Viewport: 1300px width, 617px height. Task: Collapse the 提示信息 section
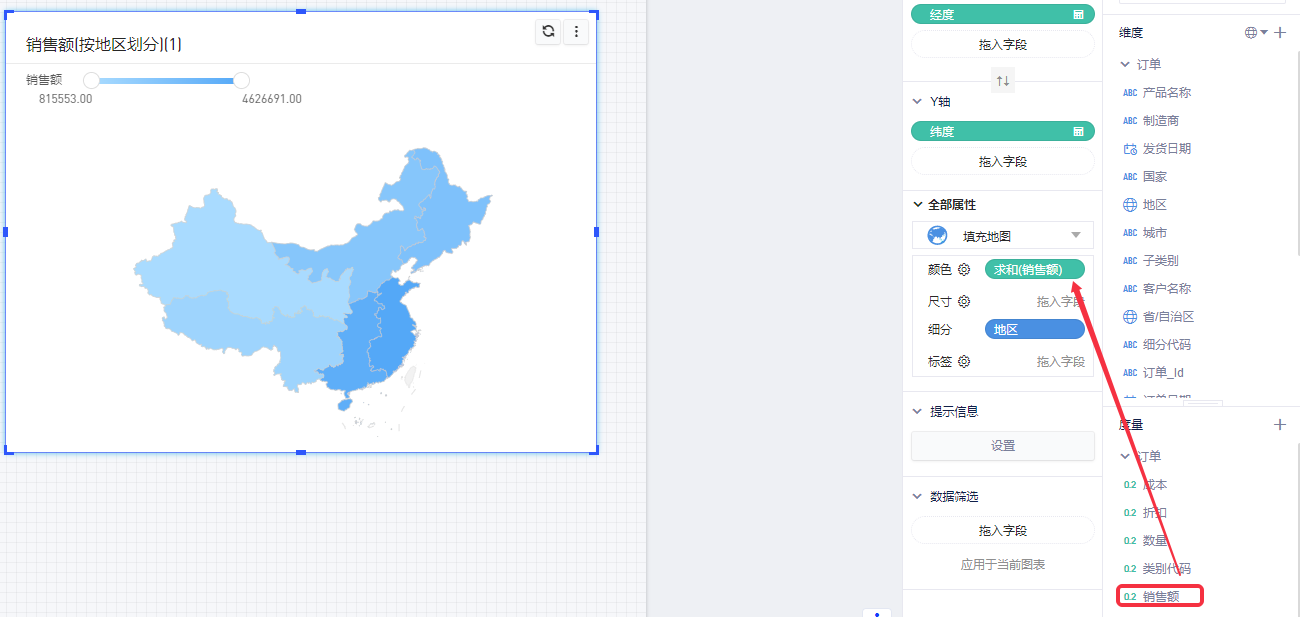[x=918, y=411]
